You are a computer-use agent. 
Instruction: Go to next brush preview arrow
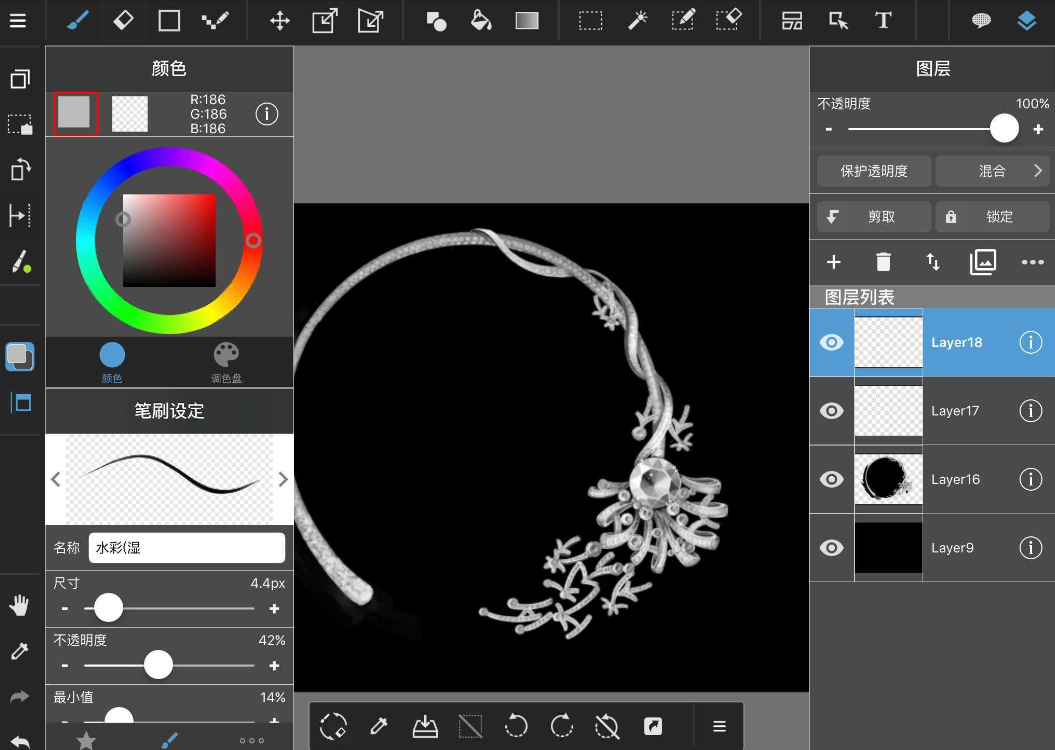[283, 479]
